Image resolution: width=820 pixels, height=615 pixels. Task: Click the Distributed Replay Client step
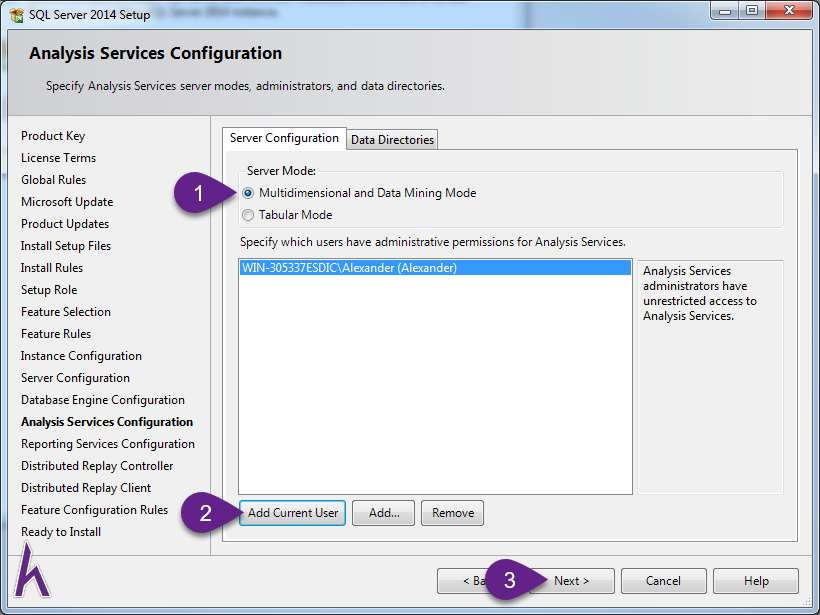point(86,487)
